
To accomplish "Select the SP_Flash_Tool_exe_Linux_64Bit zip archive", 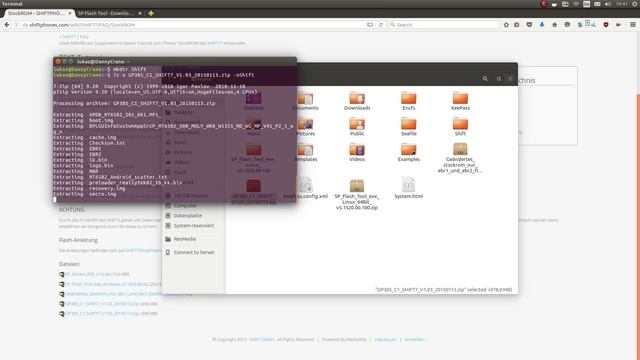I will coord(357,194).
